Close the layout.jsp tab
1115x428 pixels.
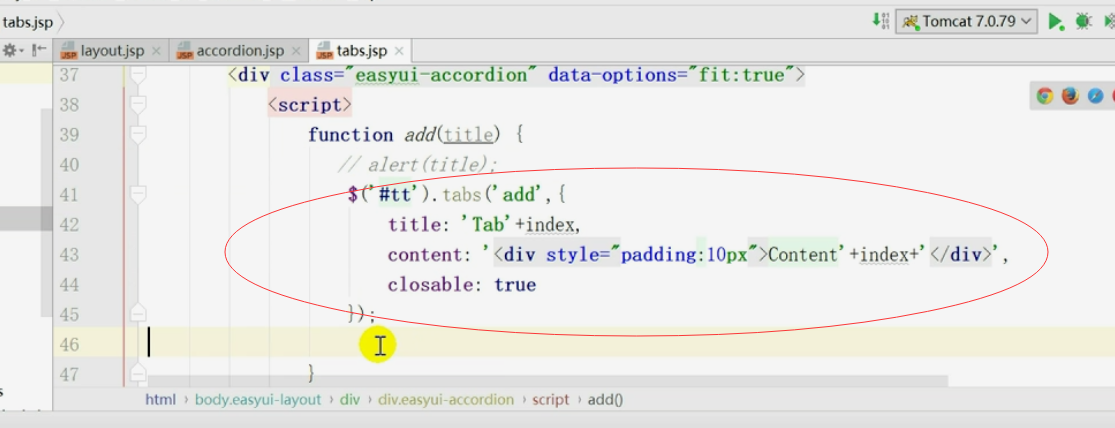coord(156,51)
